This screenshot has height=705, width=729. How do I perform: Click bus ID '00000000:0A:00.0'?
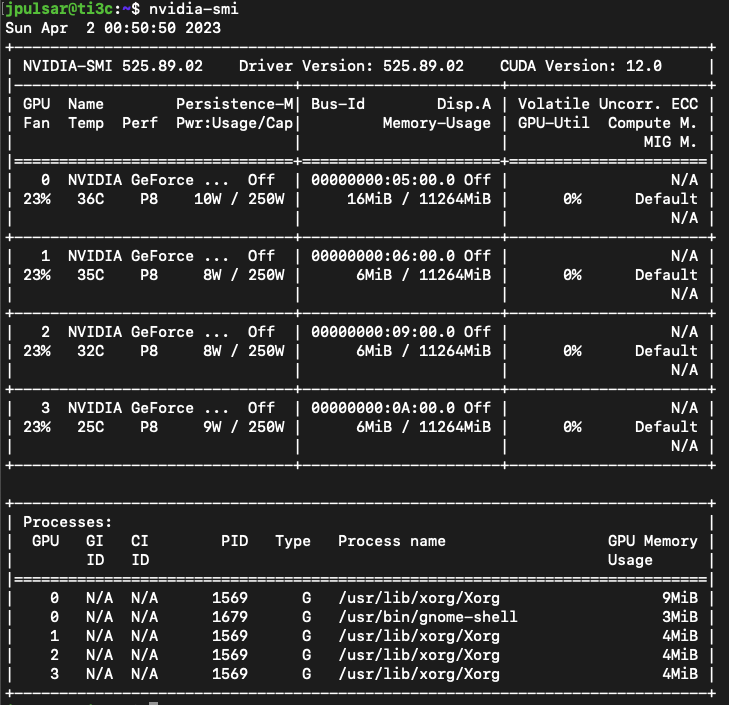pos(383,408)
